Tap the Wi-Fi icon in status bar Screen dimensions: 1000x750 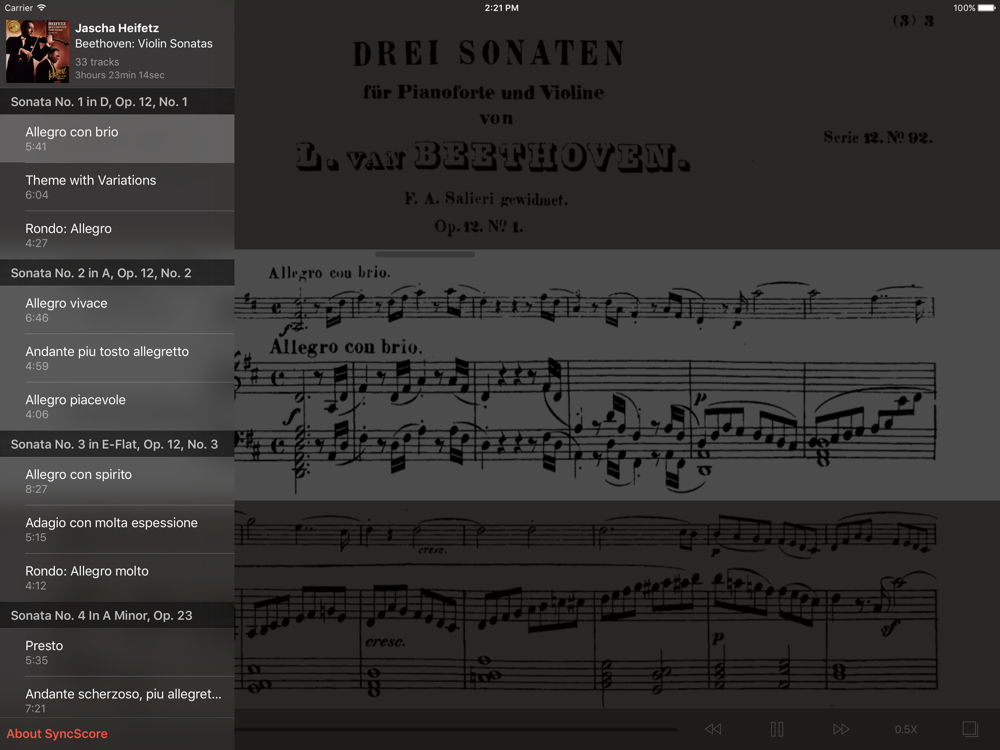click(x=41, y=8)
